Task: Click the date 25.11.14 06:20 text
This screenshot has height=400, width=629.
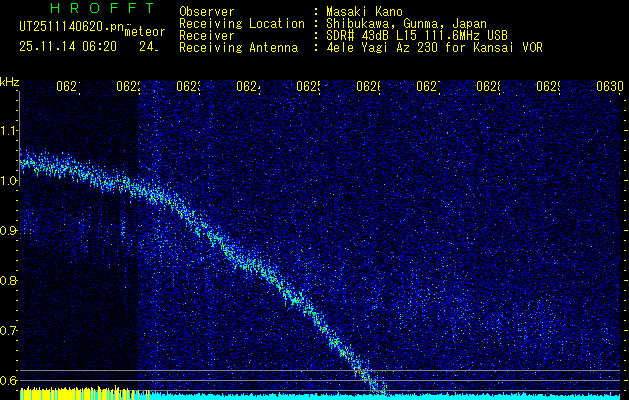Action: click(68, 47)
